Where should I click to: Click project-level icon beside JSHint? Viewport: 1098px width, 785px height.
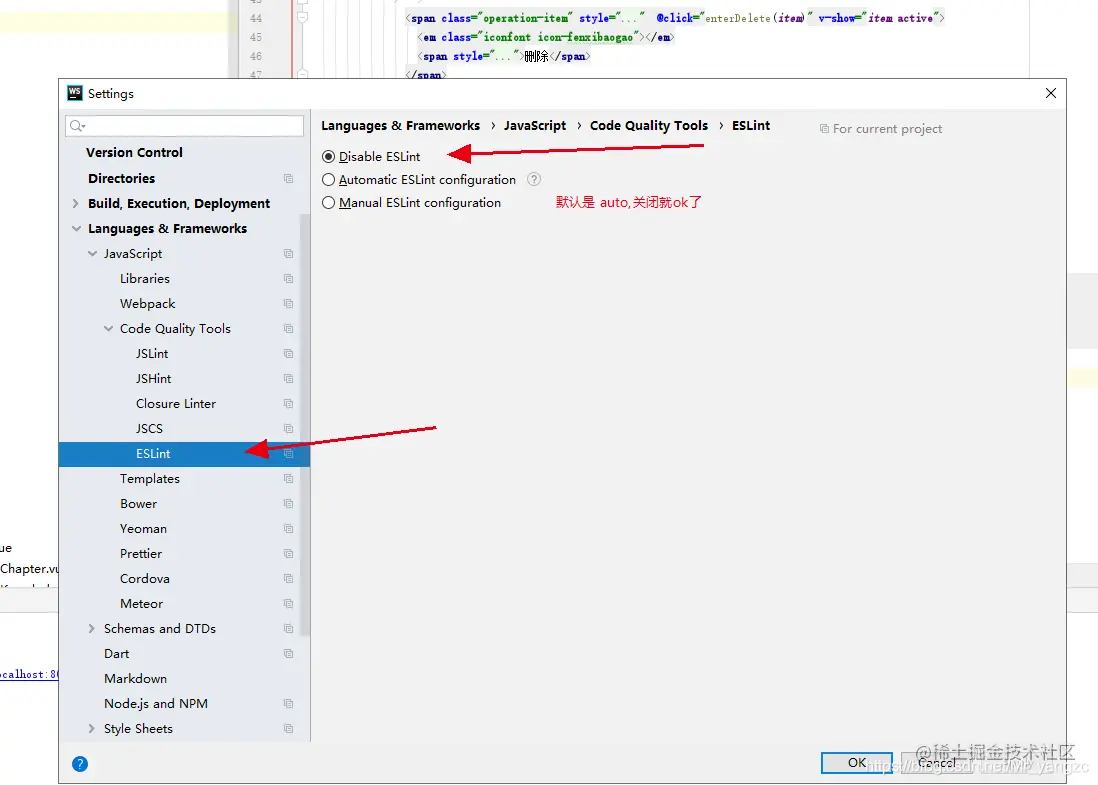click(x=289, y=379)
